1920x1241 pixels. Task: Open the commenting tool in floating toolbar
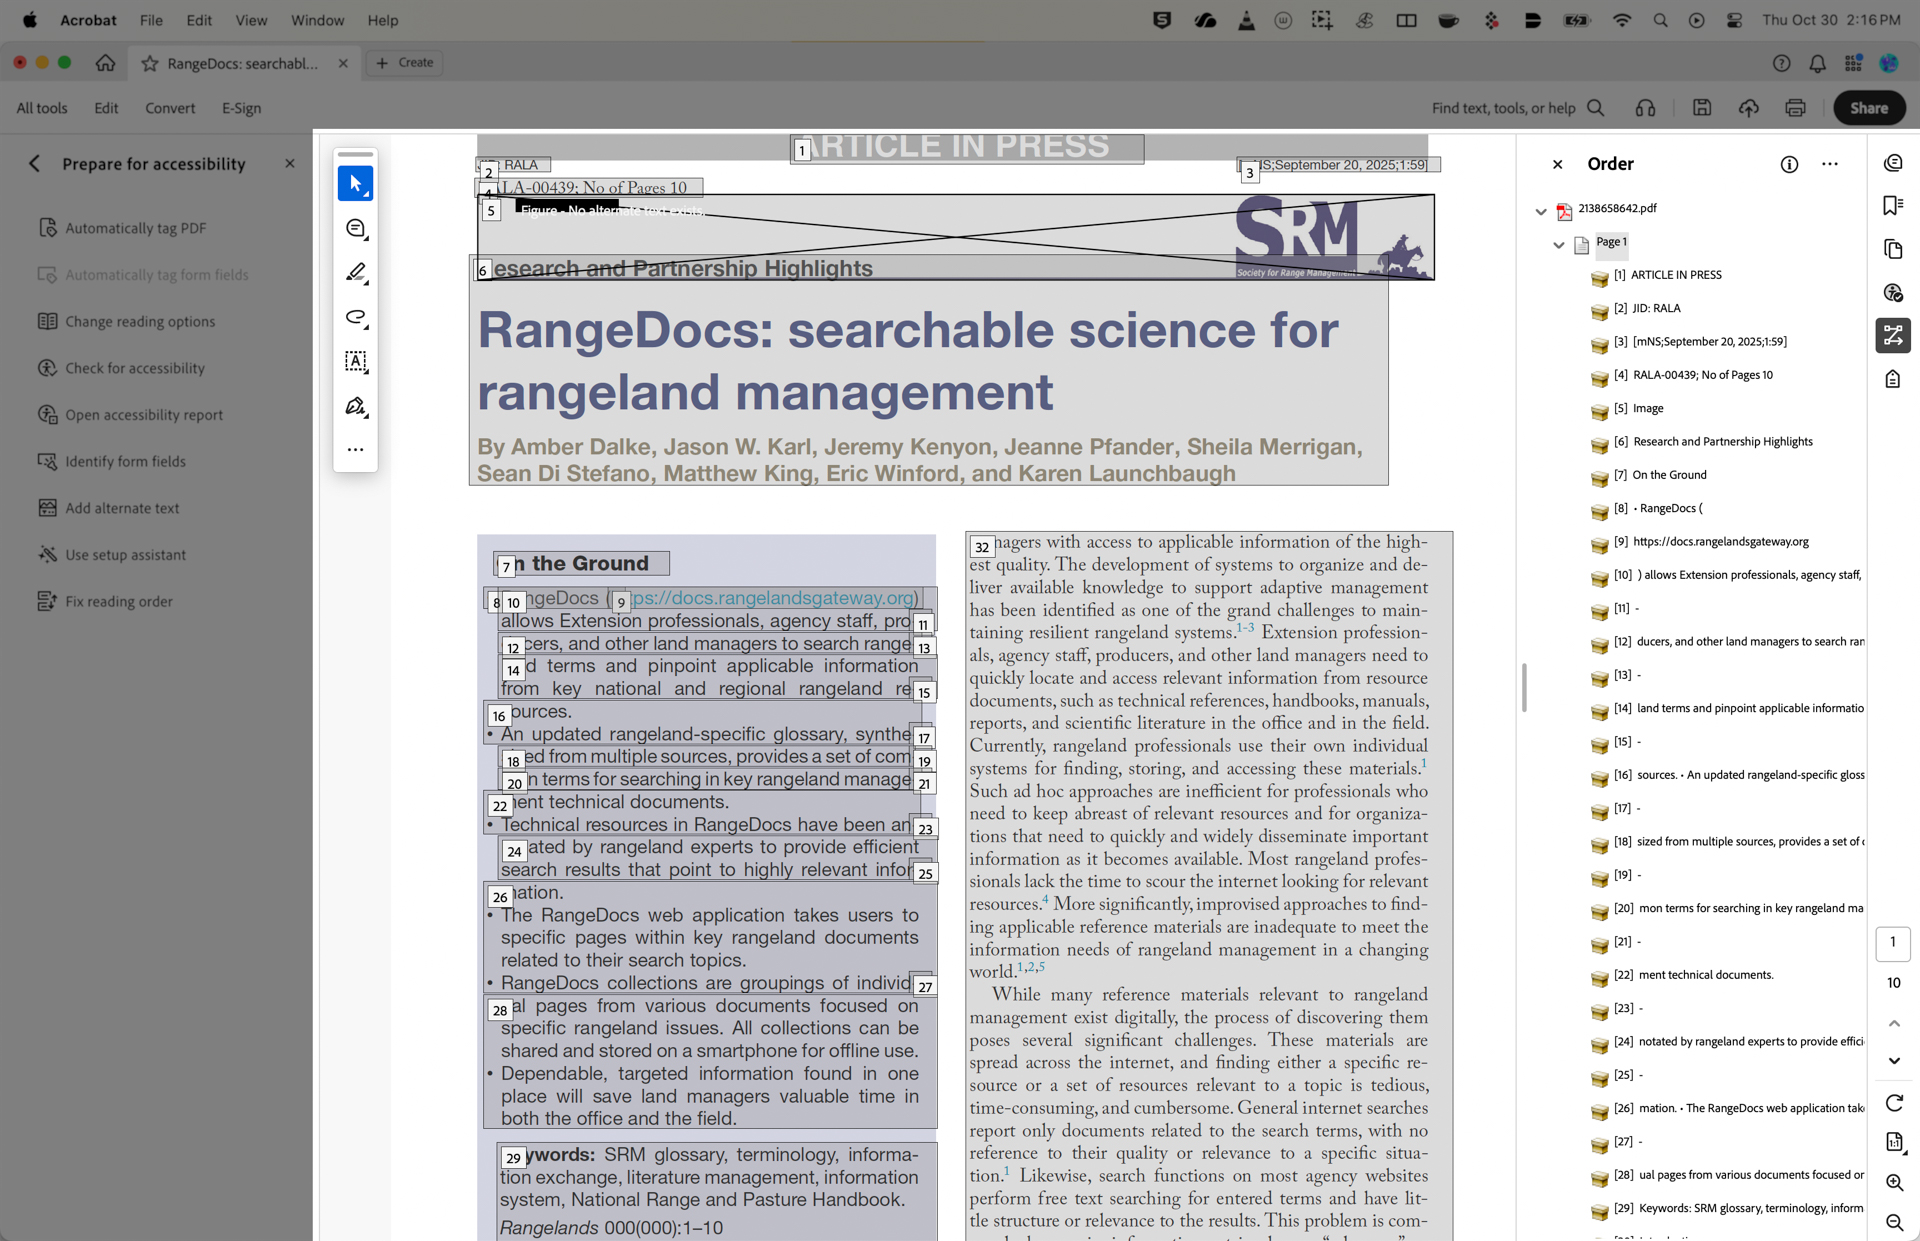tap(355, 228)
